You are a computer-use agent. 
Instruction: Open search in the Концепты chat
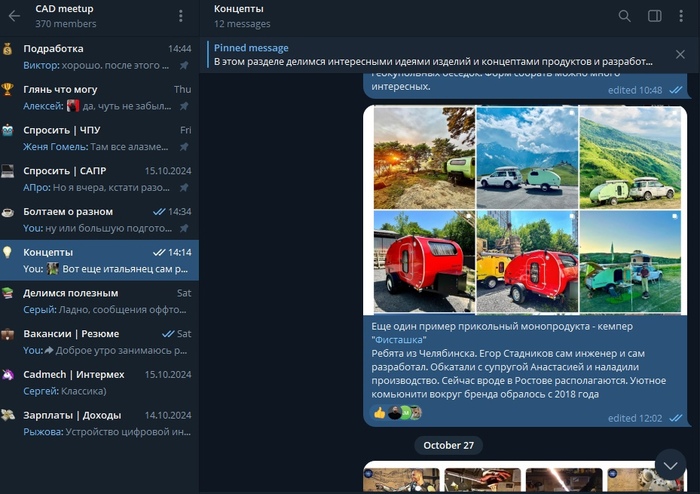coord(624,16)
